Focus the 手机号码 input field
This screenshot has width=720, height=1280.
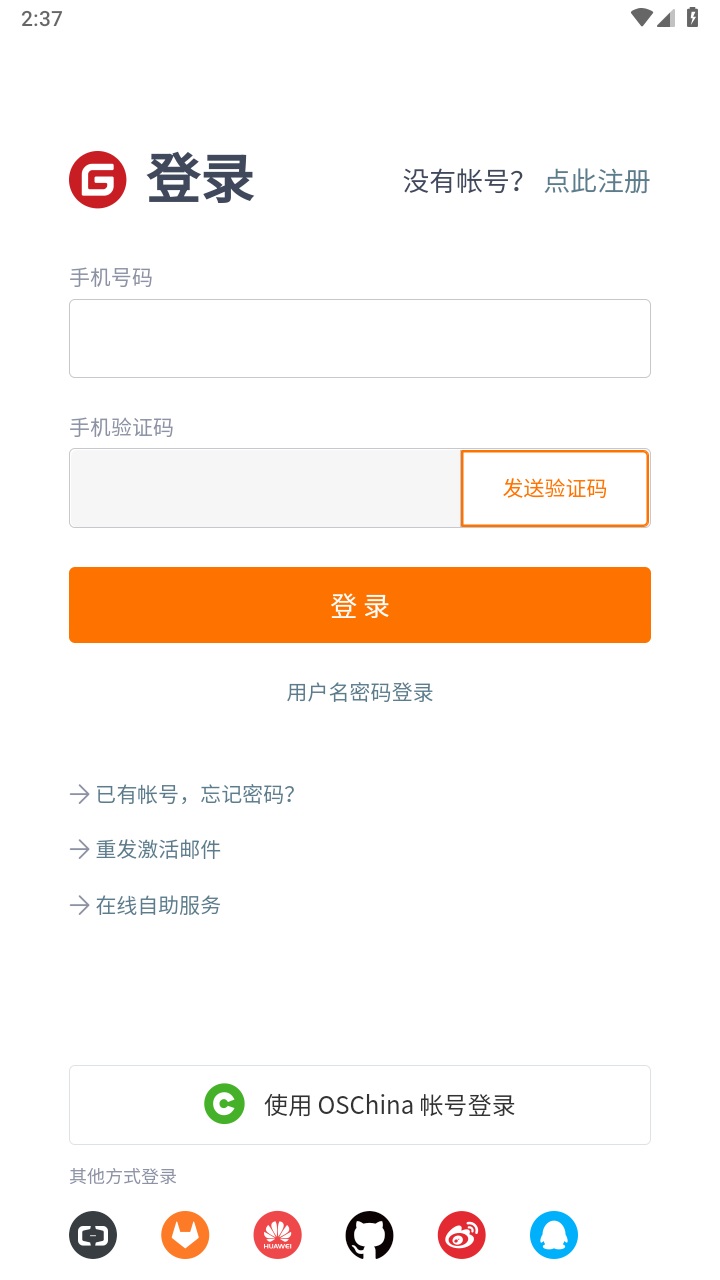click(360, 338)
